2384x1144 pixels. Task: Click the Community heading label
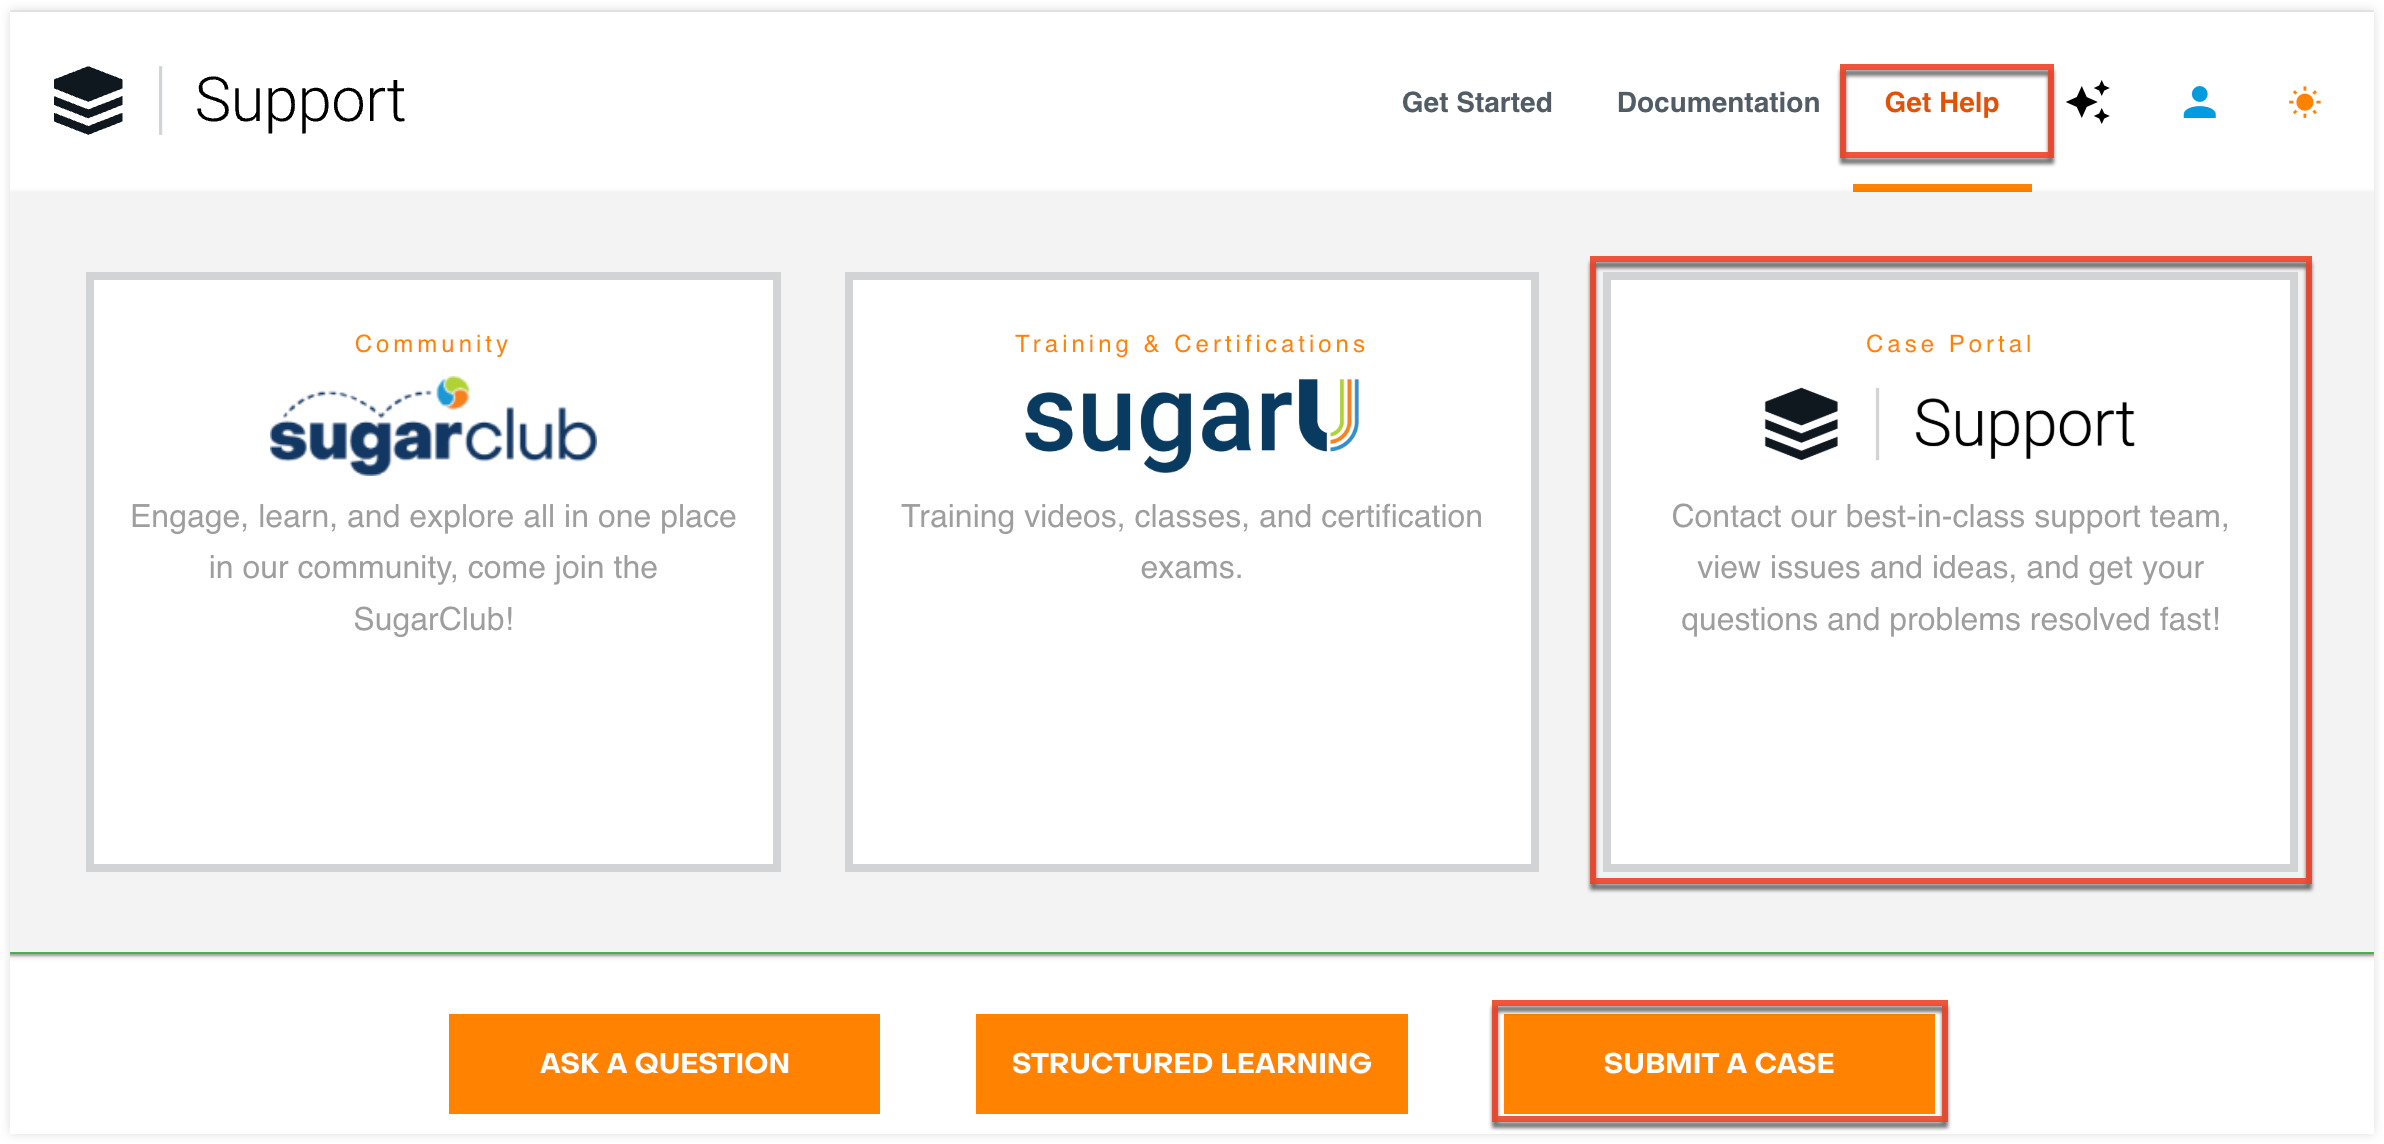tap(432, 343)
